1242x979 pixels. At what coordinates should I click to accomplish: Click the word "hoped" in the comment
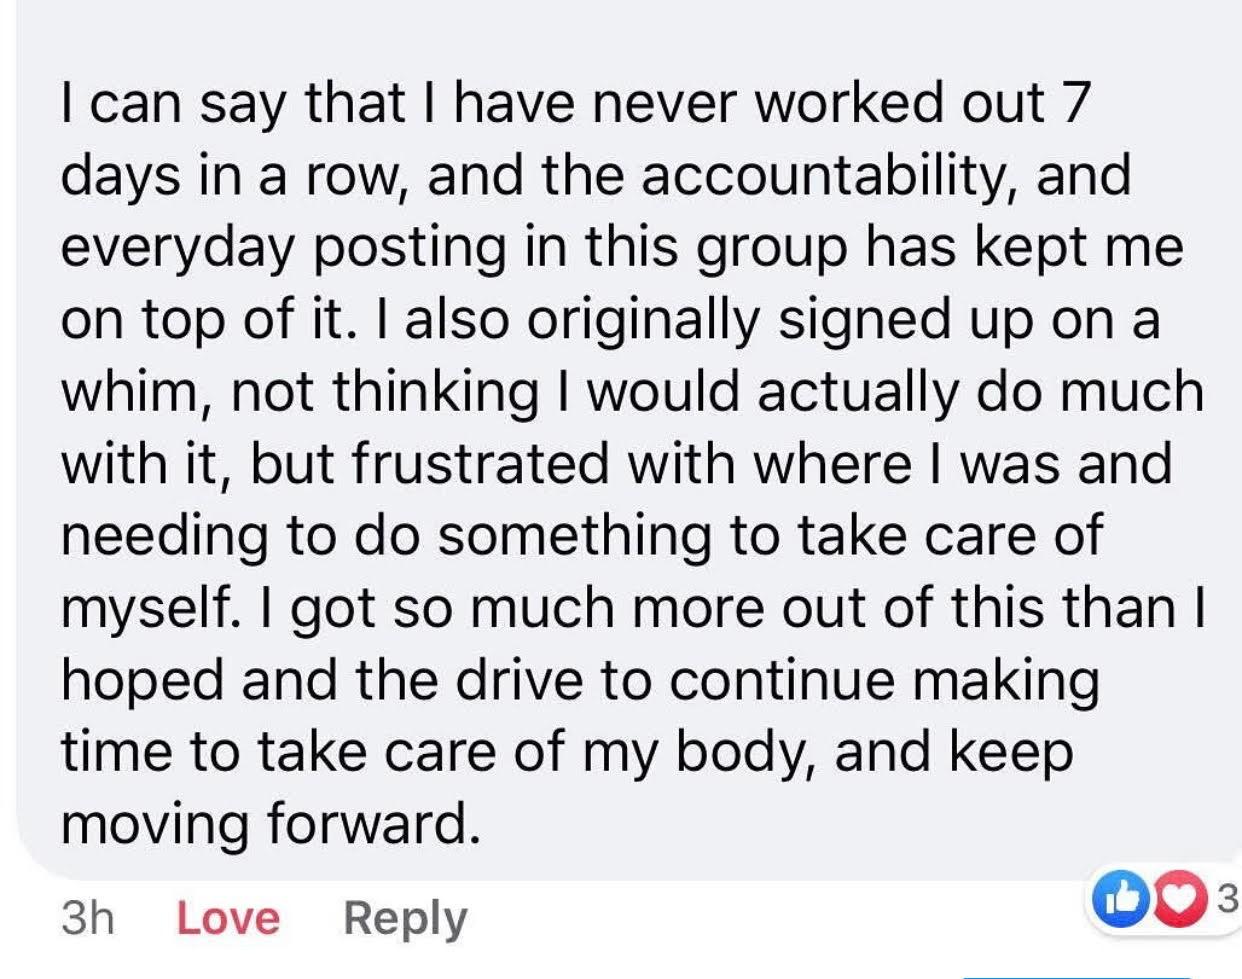pos(143,680)
